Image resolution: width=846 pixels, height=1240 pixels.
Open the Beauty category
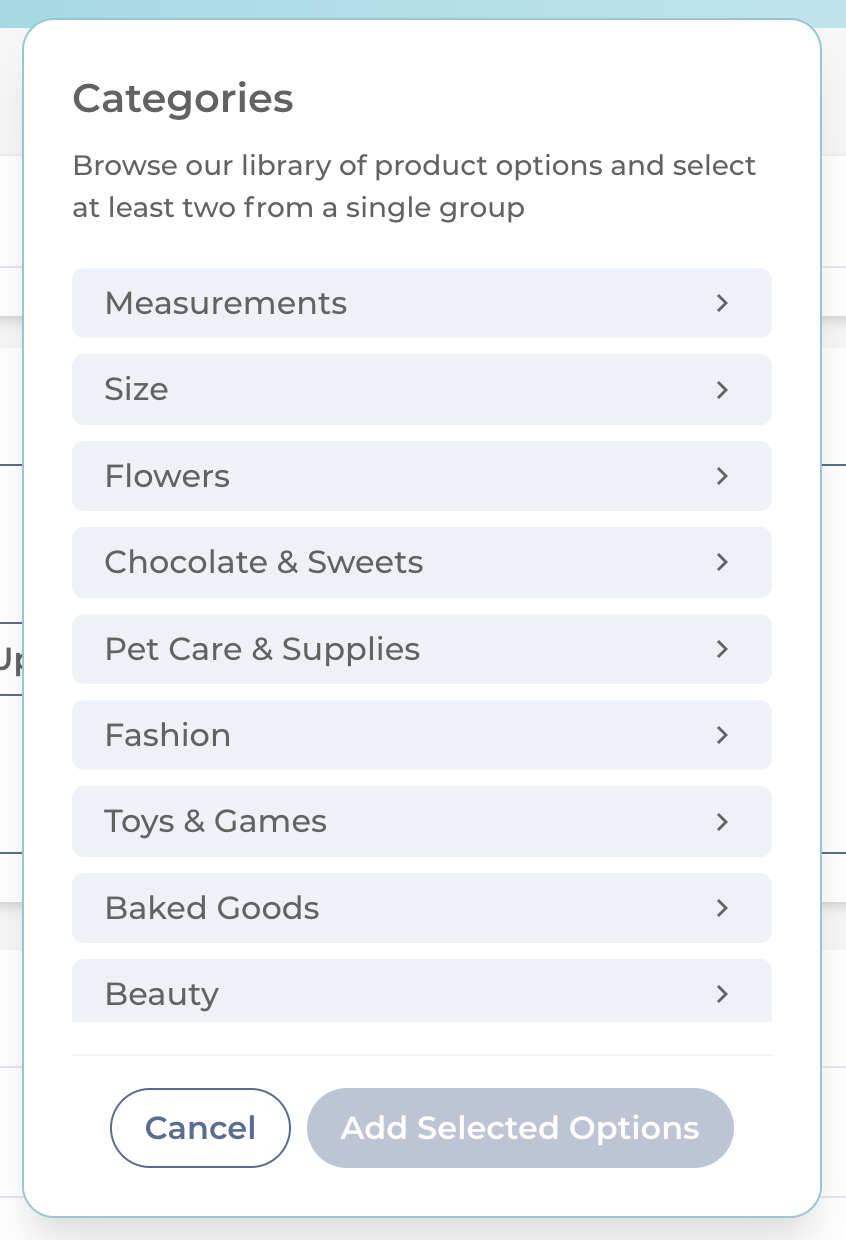point(421,991)
